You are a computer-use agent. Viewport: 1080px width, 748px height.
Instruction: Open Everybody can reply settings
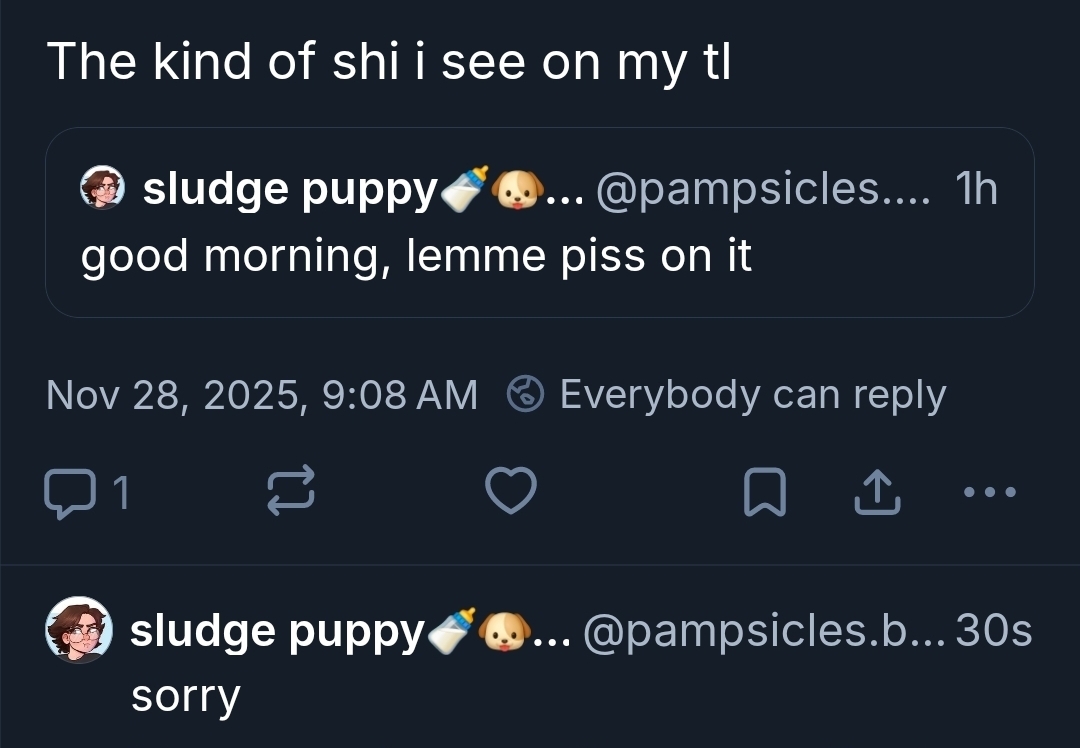(751, 395)
